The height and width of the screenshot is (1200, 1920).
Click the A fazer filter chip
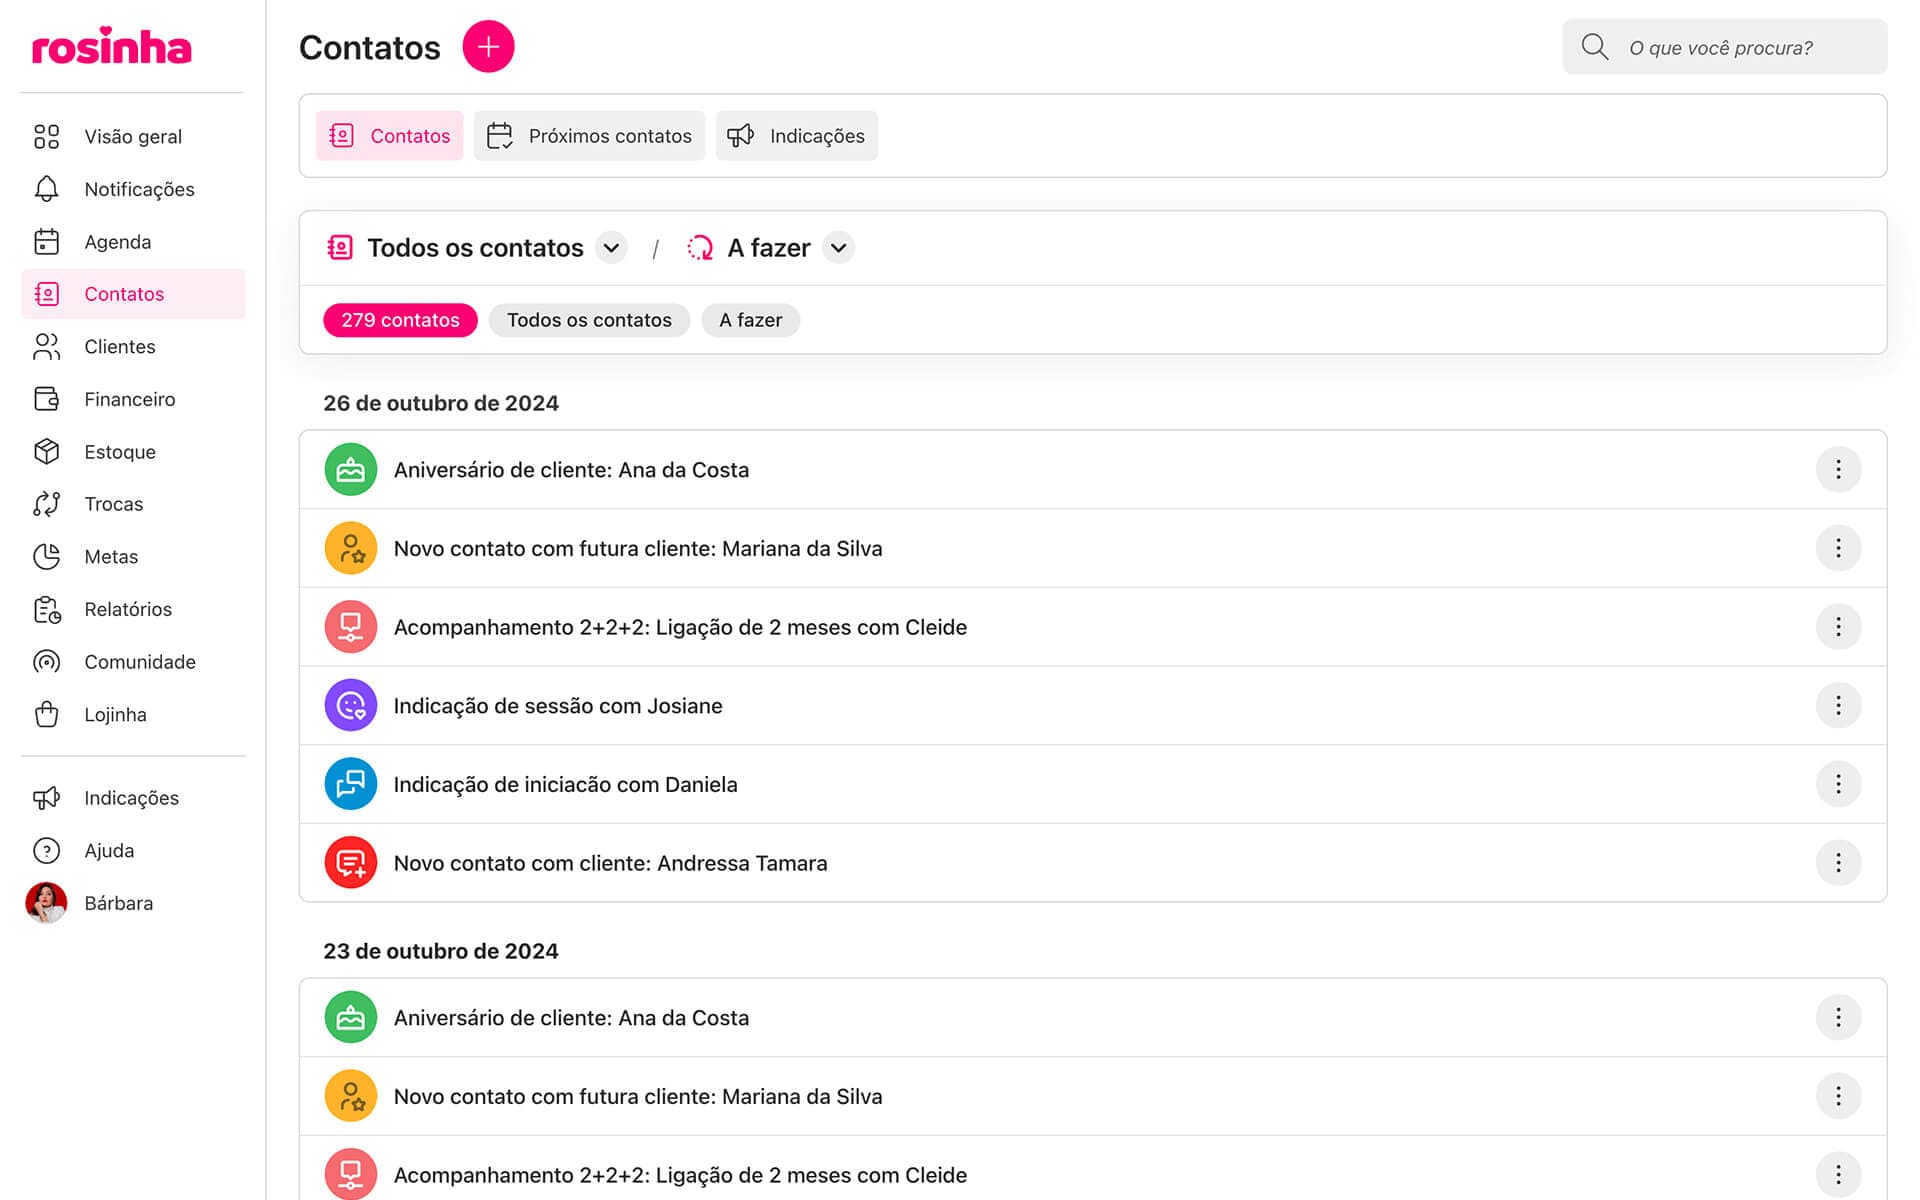click(x=750, y=320)
